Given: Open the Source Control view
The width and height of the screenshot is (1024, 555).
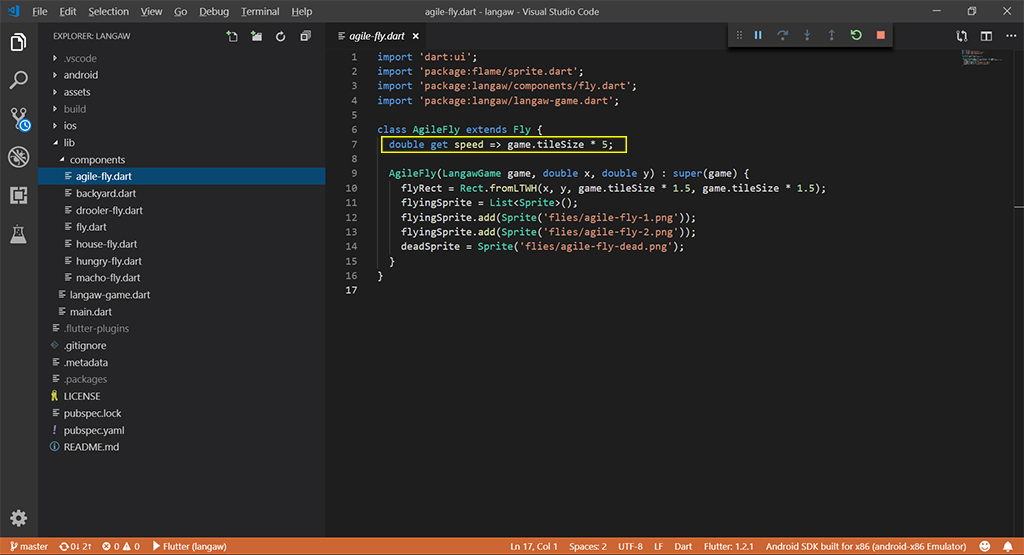Looking at the screenshot, I should 18,119.
